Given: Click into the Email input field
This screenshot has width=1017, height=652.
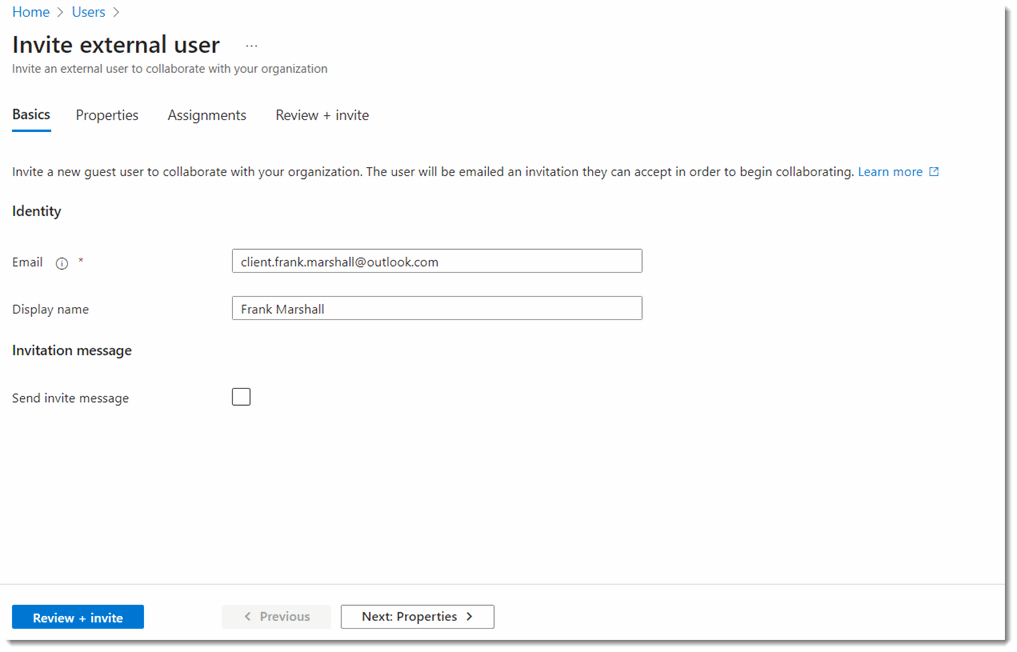Looking at the screenshot, I should point(437,261).
